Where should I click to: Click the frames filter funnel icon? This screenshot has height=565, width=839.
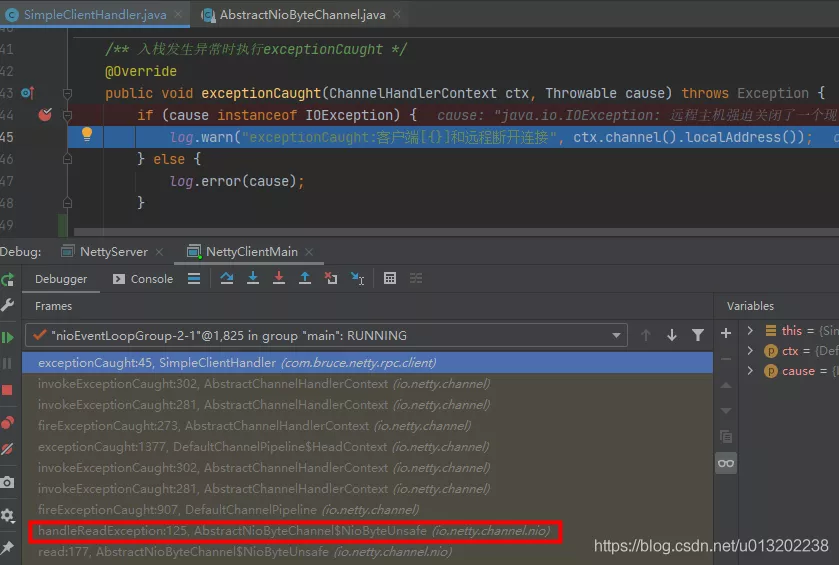click(698, 335)
